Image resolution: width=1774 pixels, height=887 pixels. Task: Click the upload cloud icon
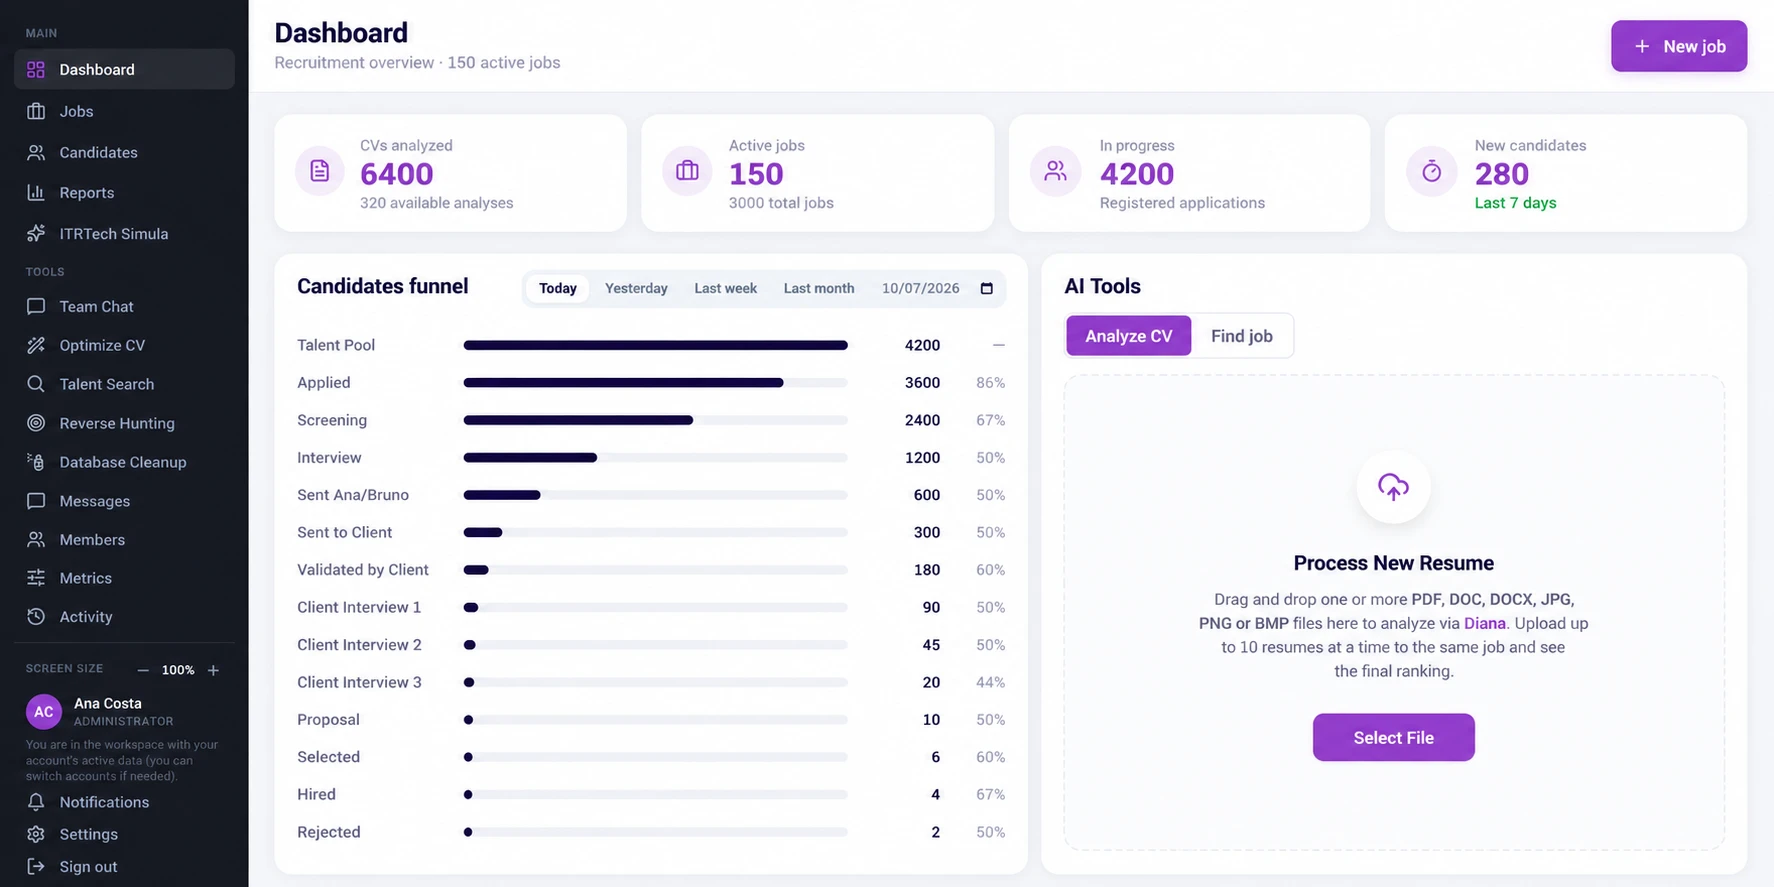pyautogui.click(x=1393, y=487)
